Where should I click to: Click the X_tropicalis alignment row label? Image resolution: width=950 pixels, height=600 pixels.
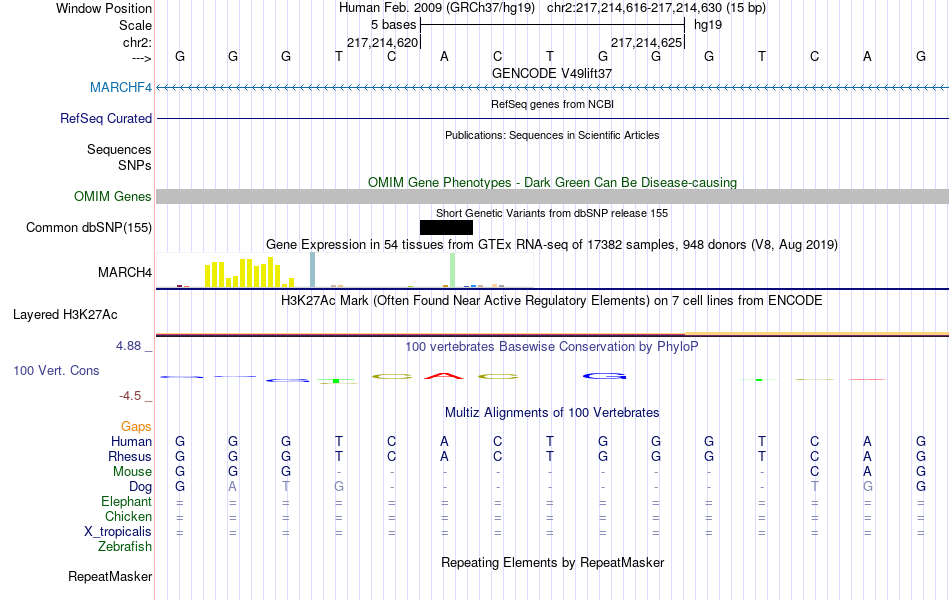(118, 532)
